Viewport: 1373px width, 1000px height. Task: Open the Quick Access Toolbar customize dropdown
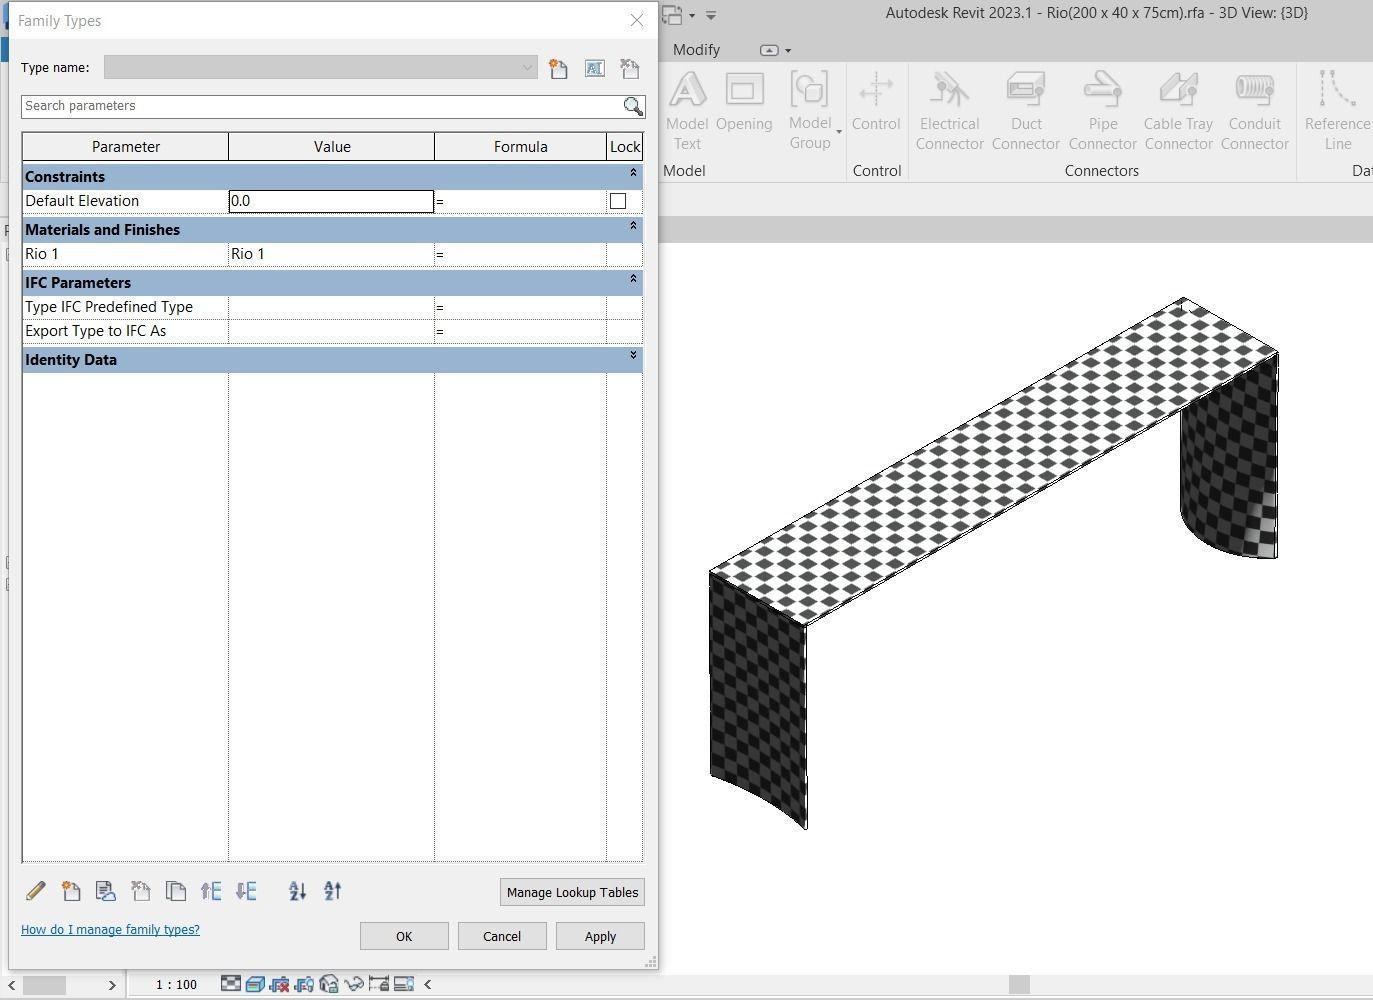(x=711, y=15)
